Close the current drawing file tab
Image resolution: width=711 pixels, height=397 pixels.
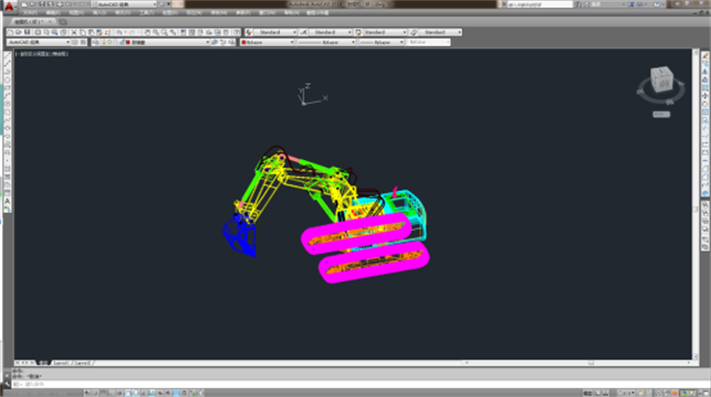pos(50,22)
